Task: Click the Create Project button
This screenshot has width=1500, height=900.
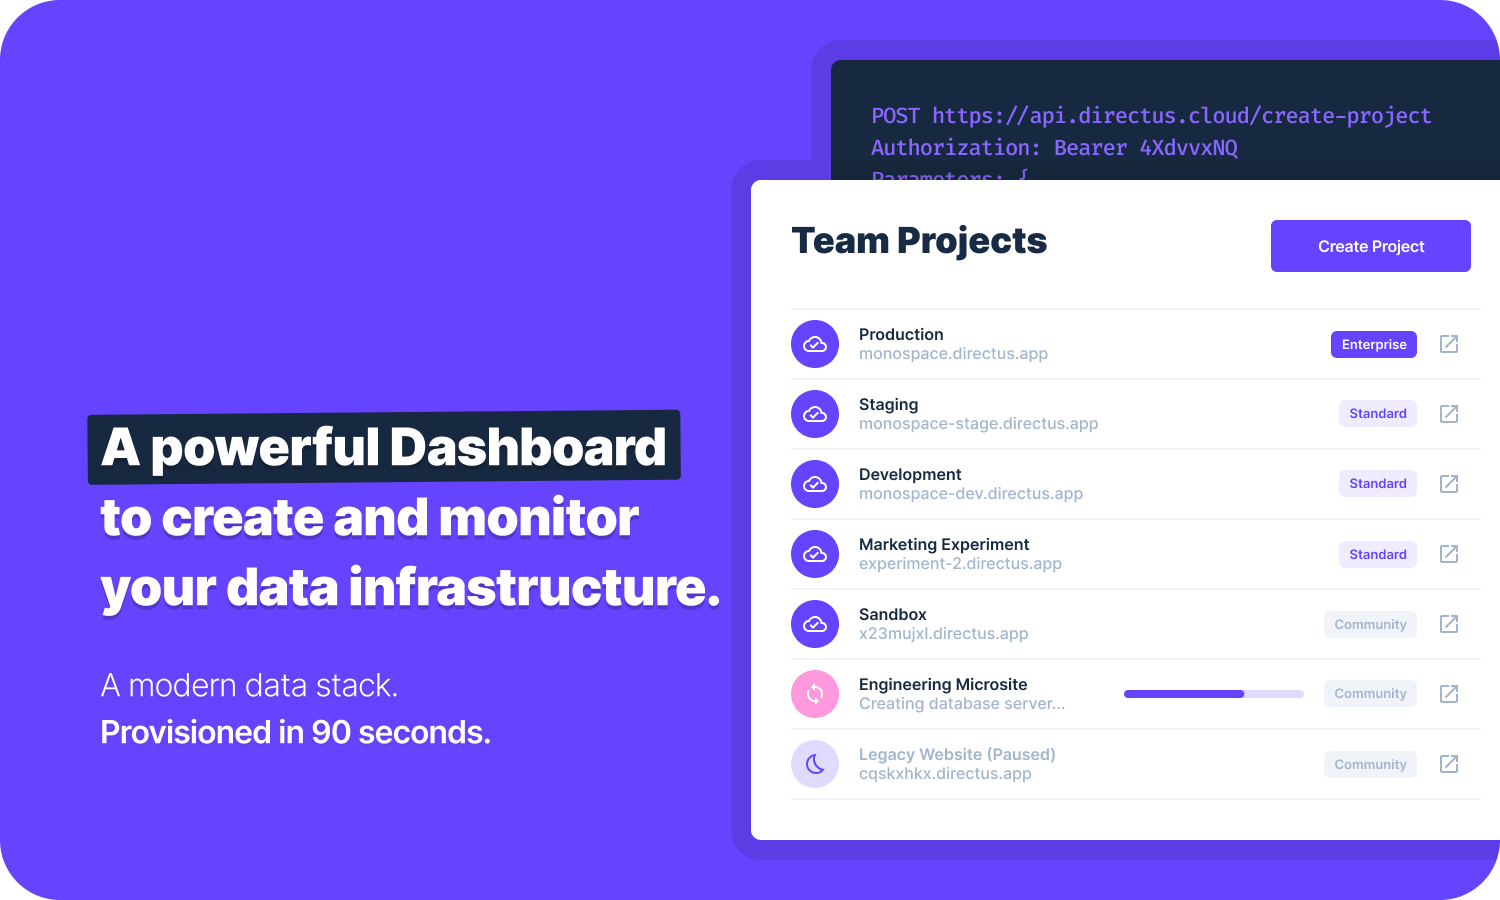Action: pos(1370,246)
